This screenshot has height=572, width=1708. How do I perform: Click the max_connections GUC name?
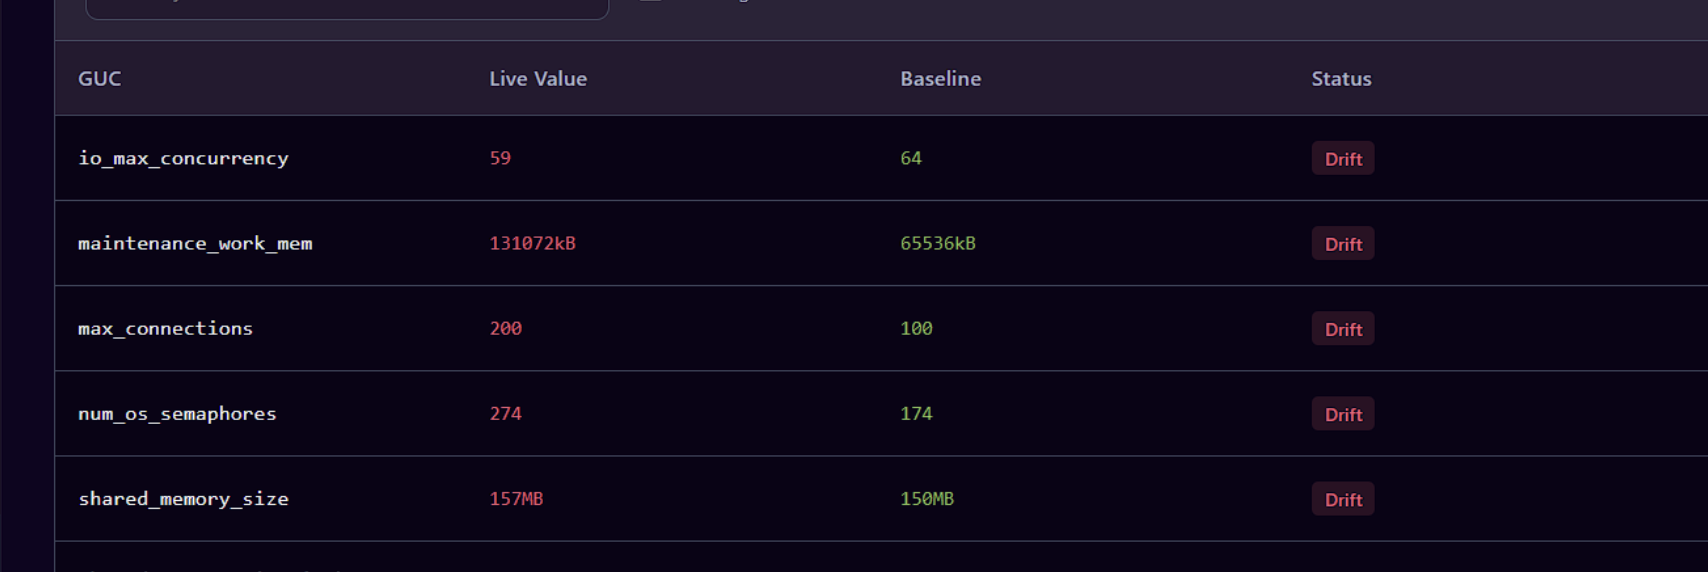[165, 328]
